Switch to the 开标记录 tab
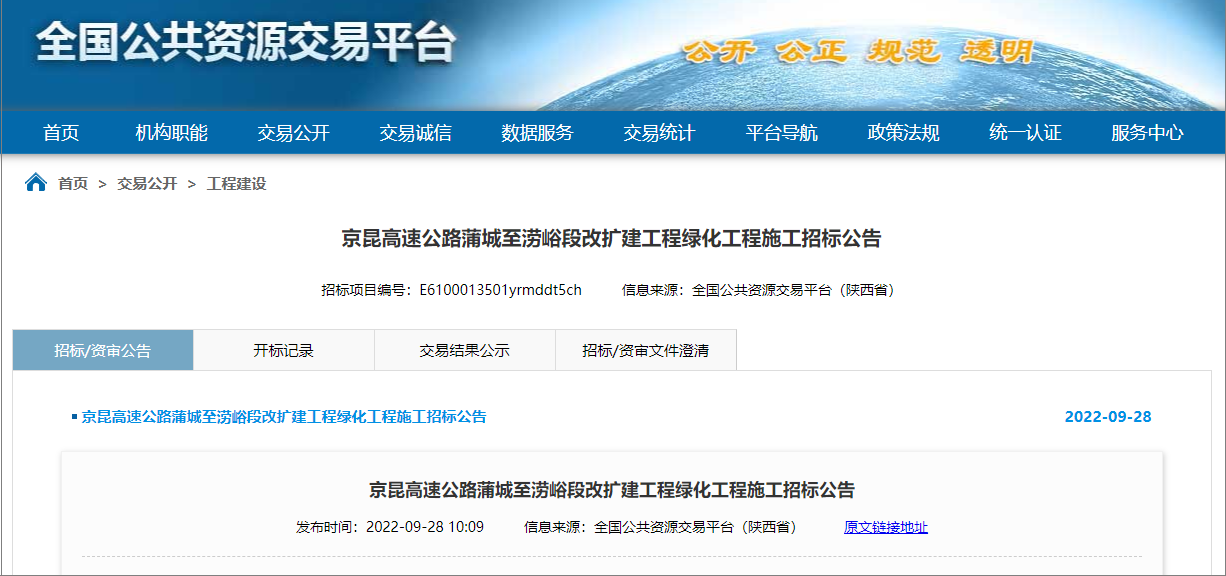Screen dimensions: 1226x576 click(x=284, y=351)
